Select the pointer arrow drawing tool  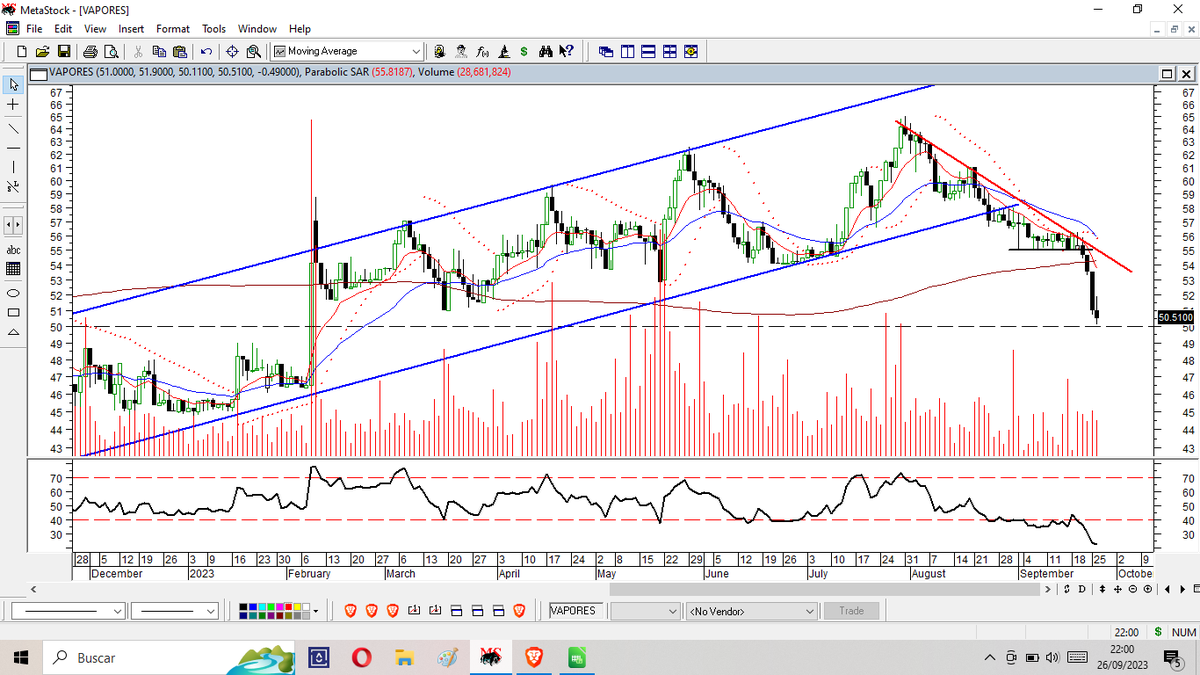tap(13, 85)
